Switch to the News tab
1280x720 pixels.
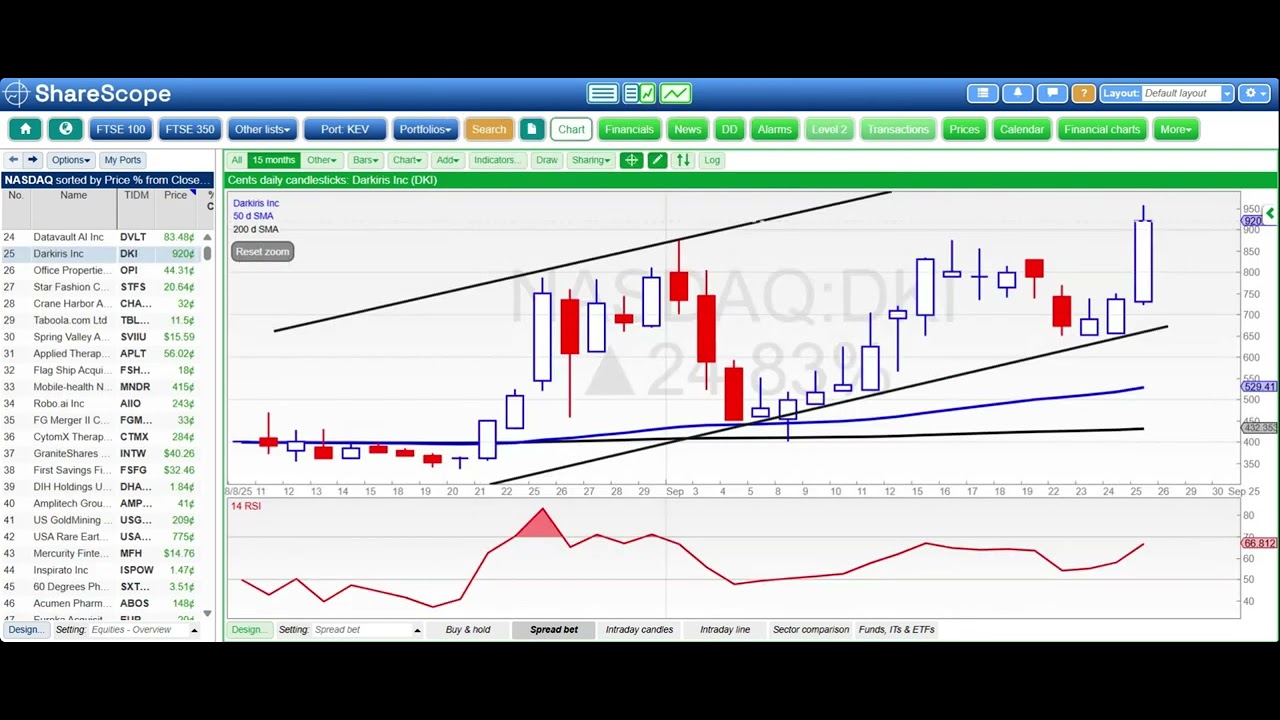pos(688,129)
